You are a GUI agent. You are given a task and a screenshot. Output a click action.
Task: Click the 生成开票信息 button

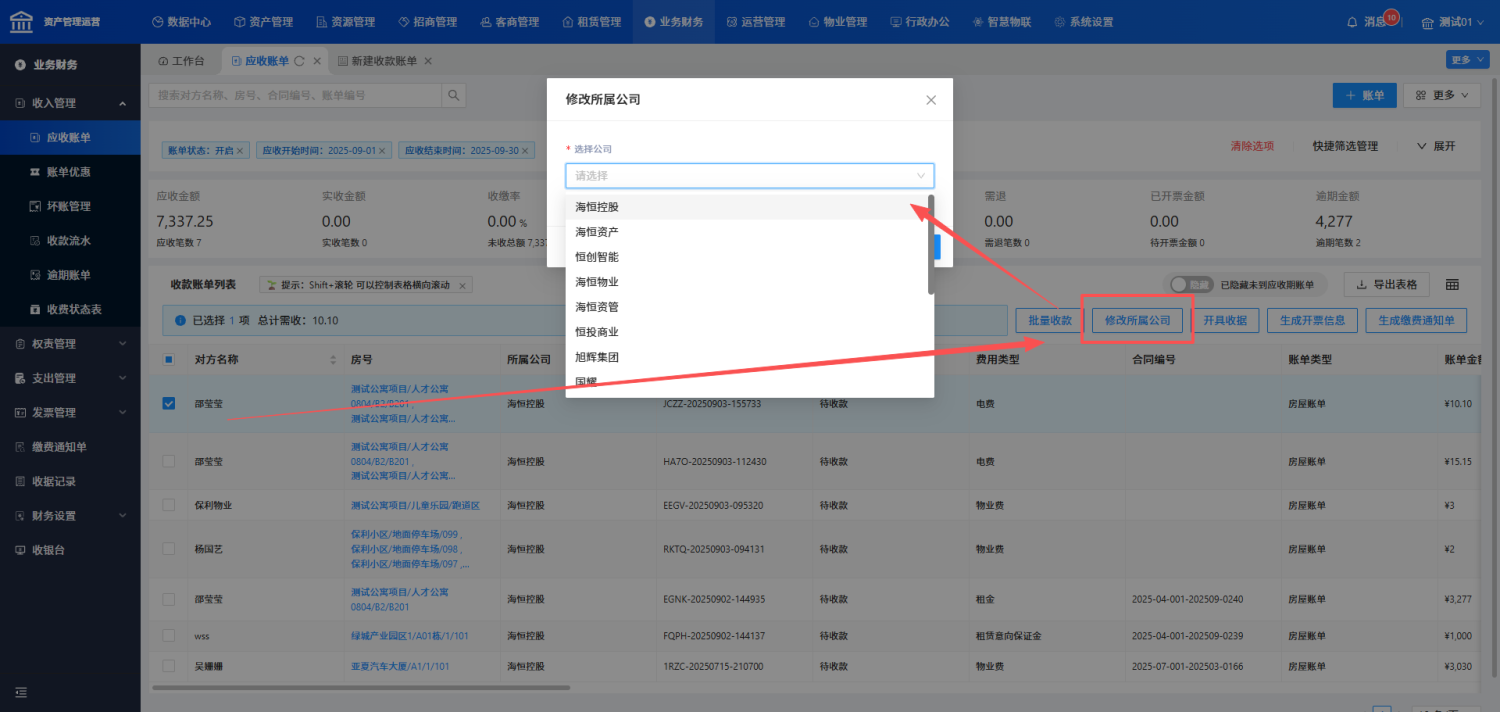(1313, 321)
